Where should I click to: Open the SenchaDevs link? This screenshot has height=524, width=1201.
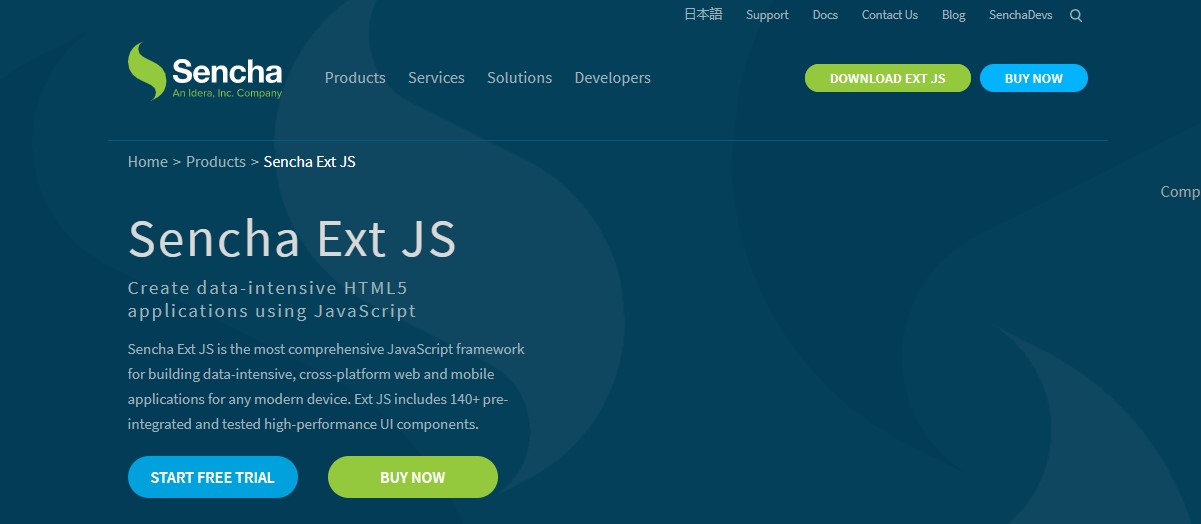click(x=1020, y=15)
